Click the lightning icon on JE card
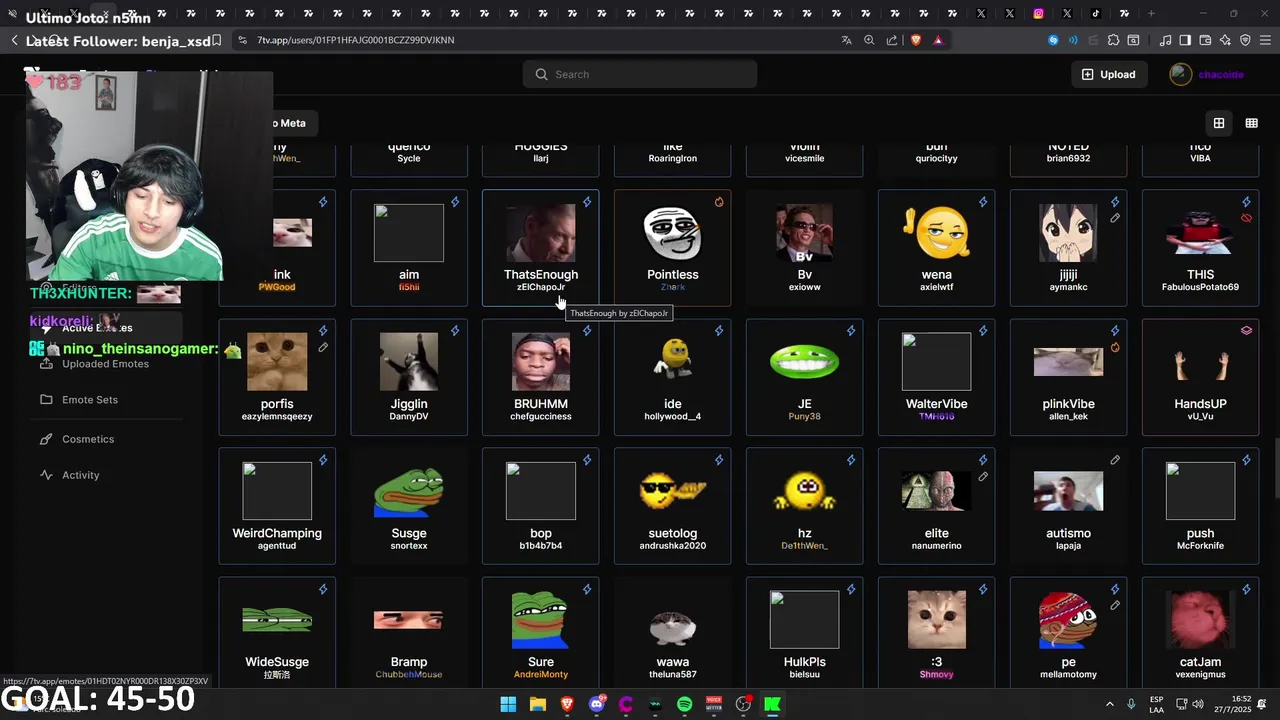The image size is (1280, 720). coord(851,331)
